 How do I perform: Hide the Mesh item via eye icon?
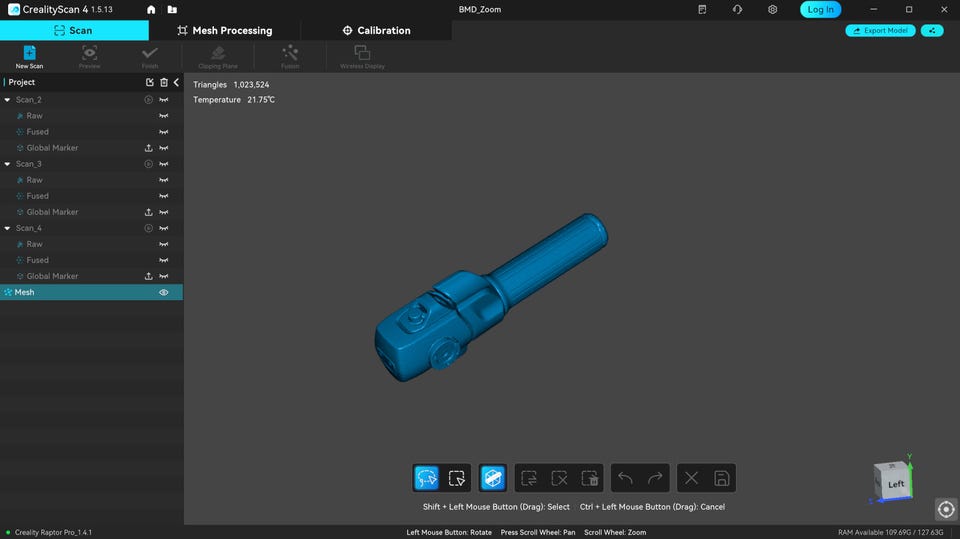(164, 293)
